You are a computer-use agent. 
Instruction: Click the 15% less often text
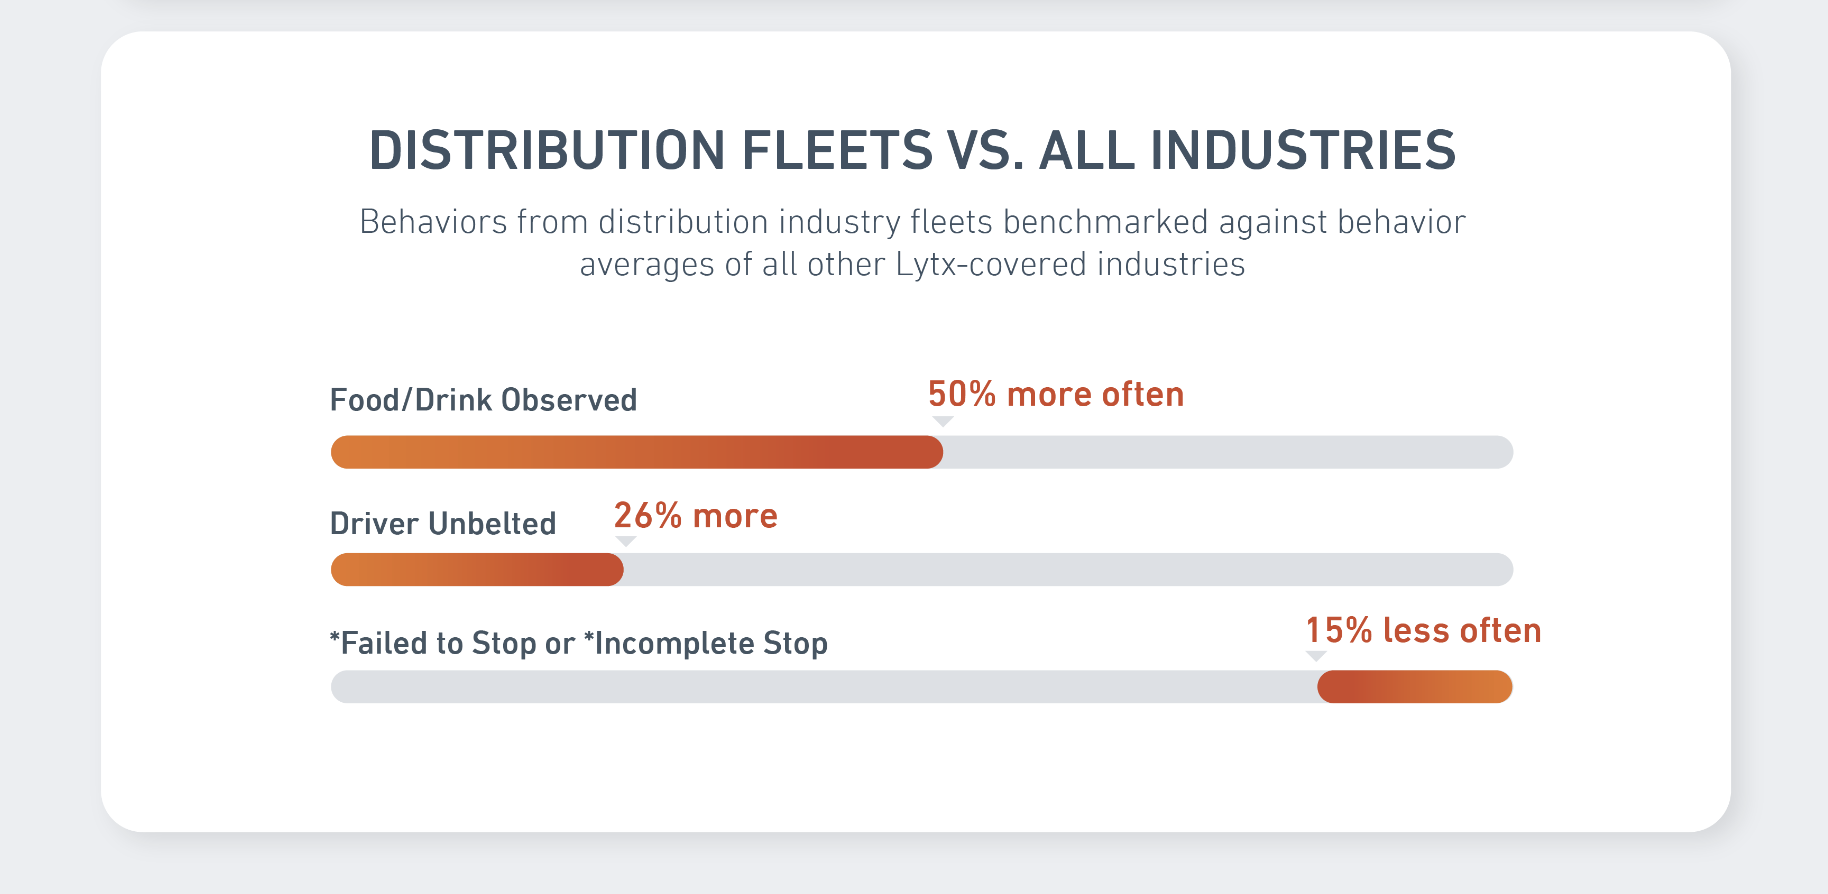tap(1423, 631)
